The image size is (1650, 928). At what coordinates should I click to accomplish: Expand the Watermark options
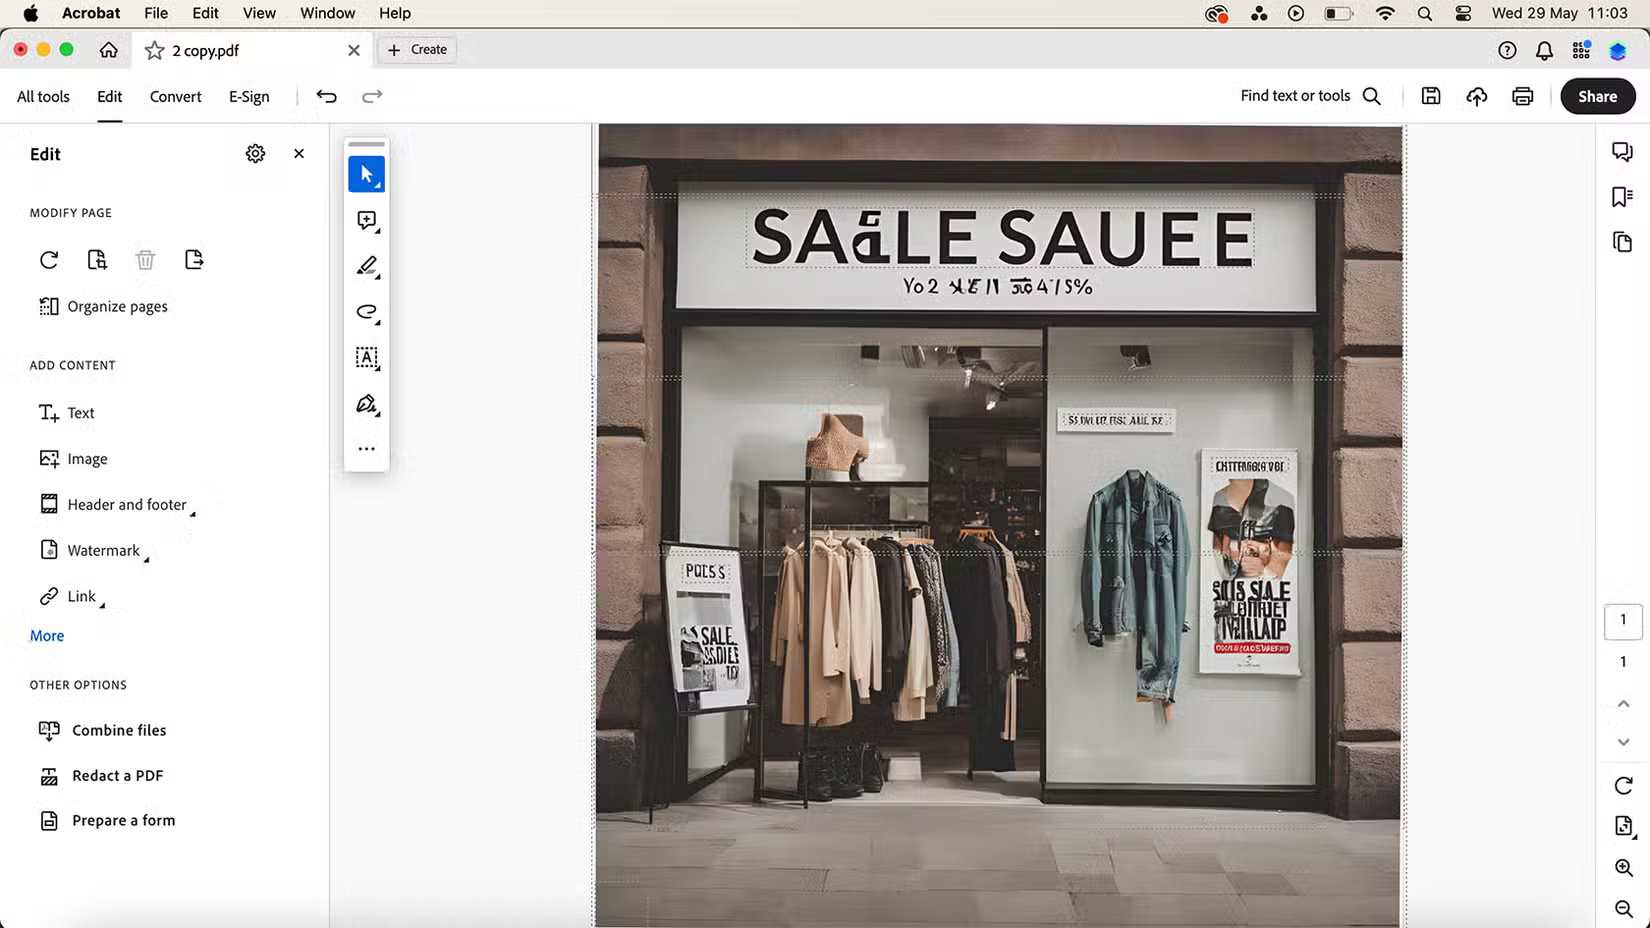tap(147, 557)
